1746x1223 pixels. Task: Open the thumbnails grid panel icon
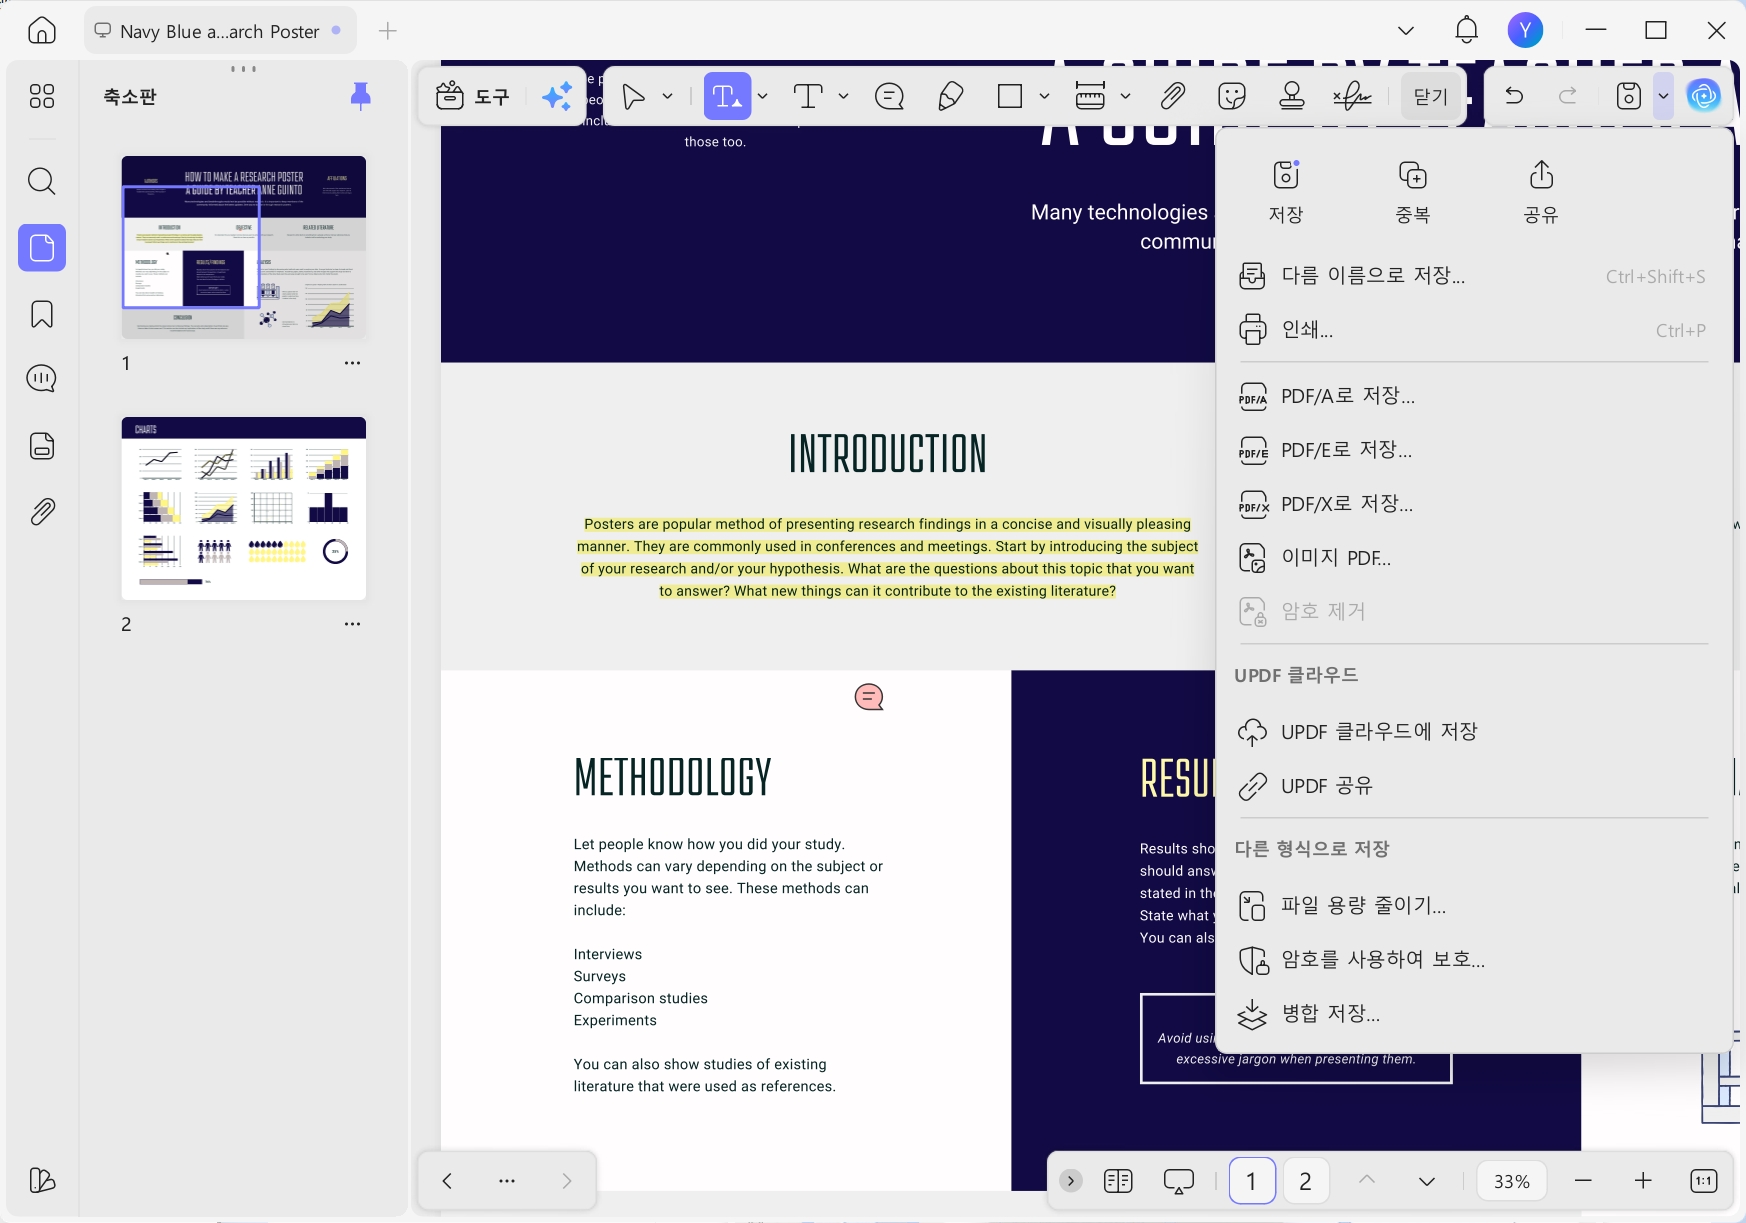coord(42,96)
